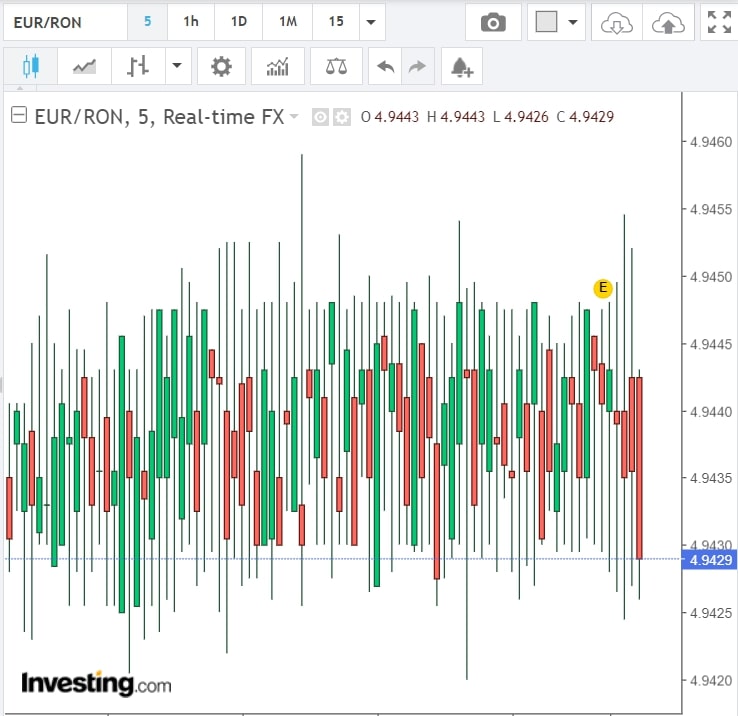Select the bar chart style icon
Screen dimensions: 738x716
point(138,67)
